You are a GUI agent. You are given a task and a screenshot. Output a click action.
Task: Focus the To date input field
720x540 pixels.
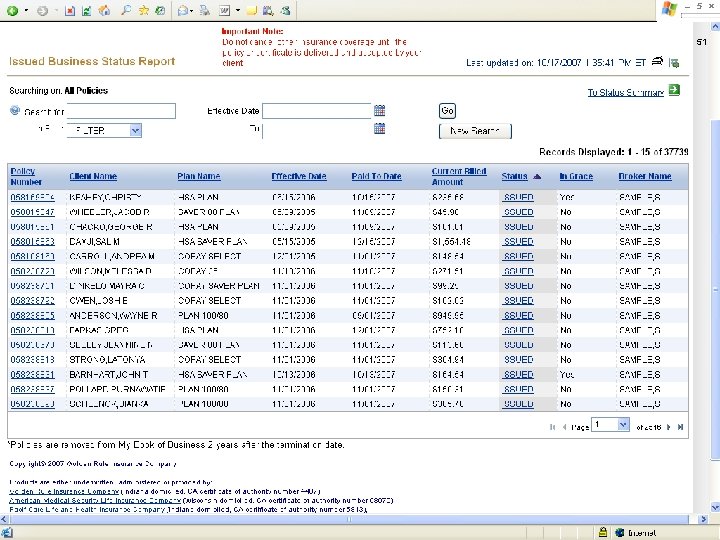[x=316, y=130]
